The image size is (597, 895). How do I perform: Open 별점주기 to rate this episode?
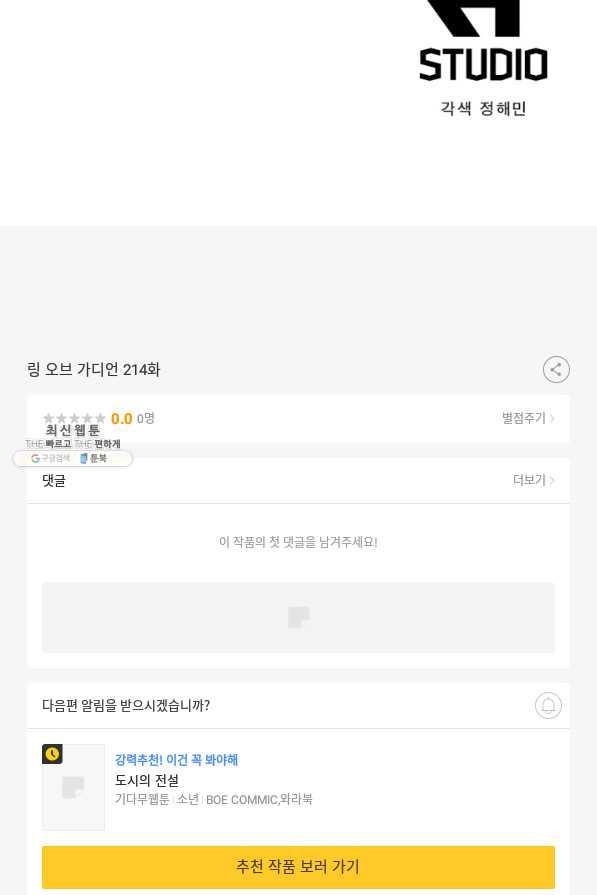(528, 418)
